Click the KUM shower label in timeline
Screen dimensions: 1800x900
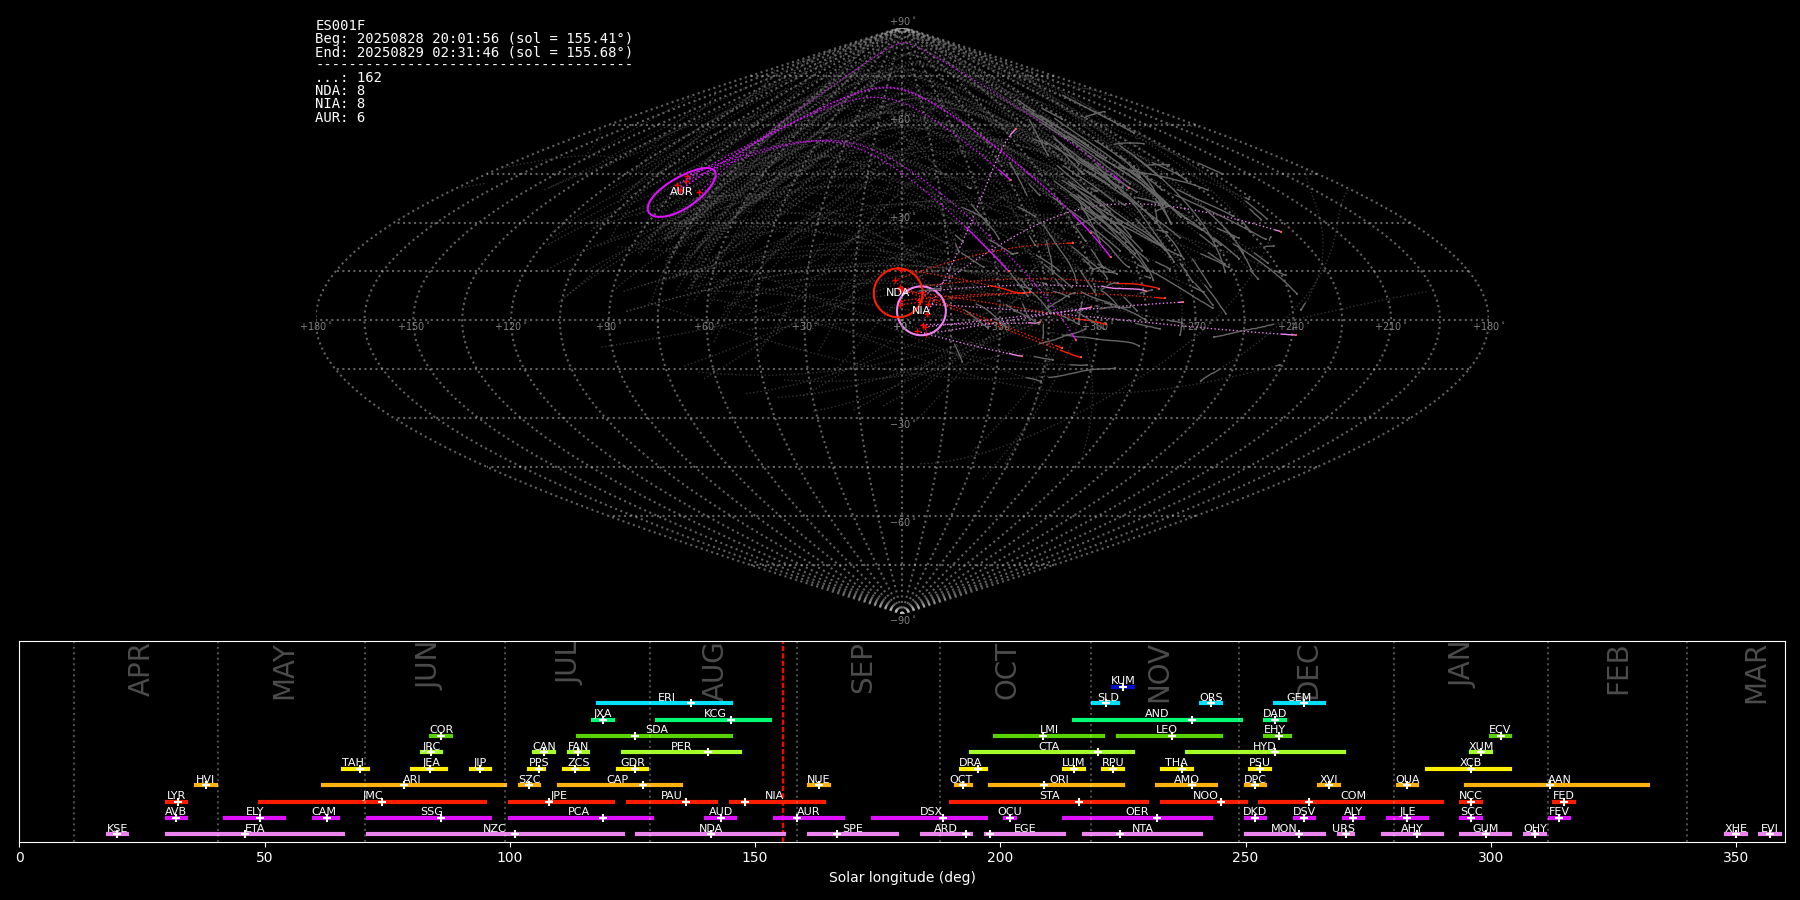click(1123, 681)
